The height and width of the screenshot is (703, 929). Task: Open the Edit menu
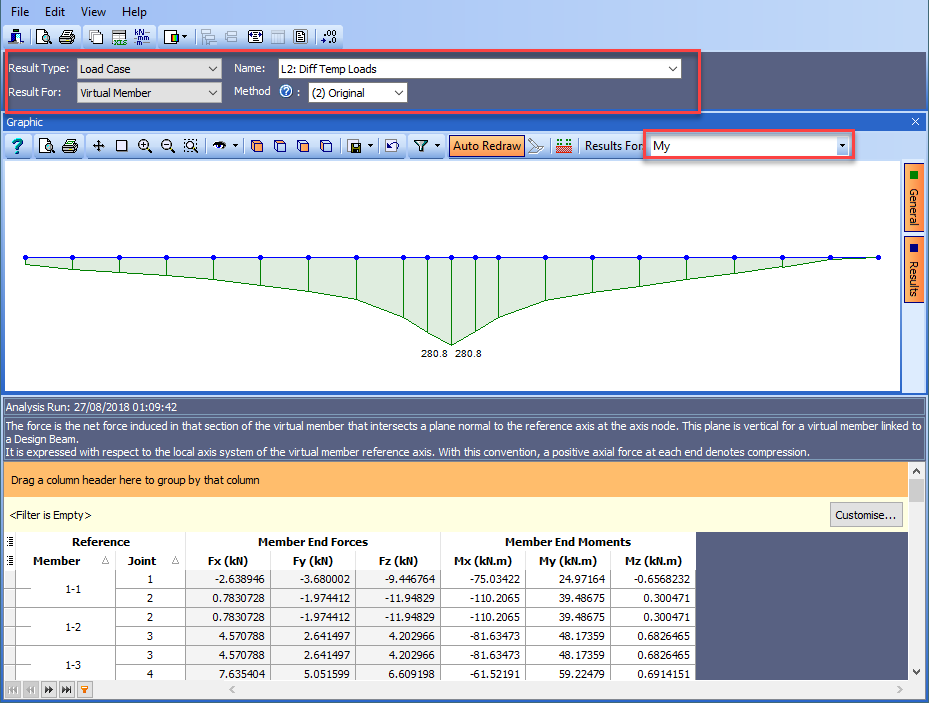tap(55, 12)
